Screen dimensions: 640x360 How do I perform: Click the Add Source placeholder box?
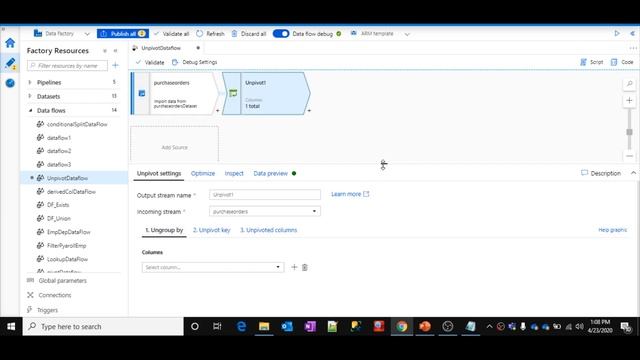point(174,144)
